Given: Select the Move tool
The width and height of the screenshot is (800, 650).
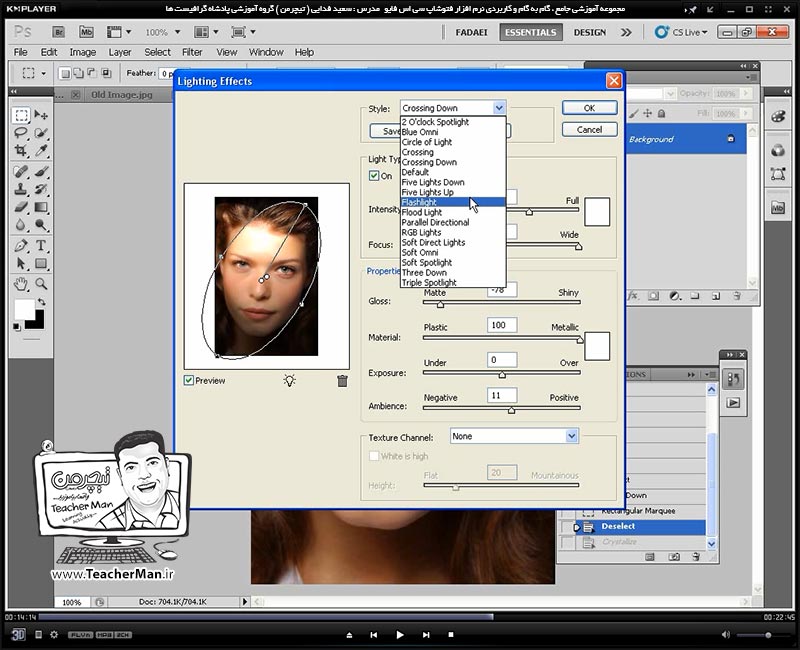Looking at the screenshot, I should pyautogui.click(x=41, y=115).
